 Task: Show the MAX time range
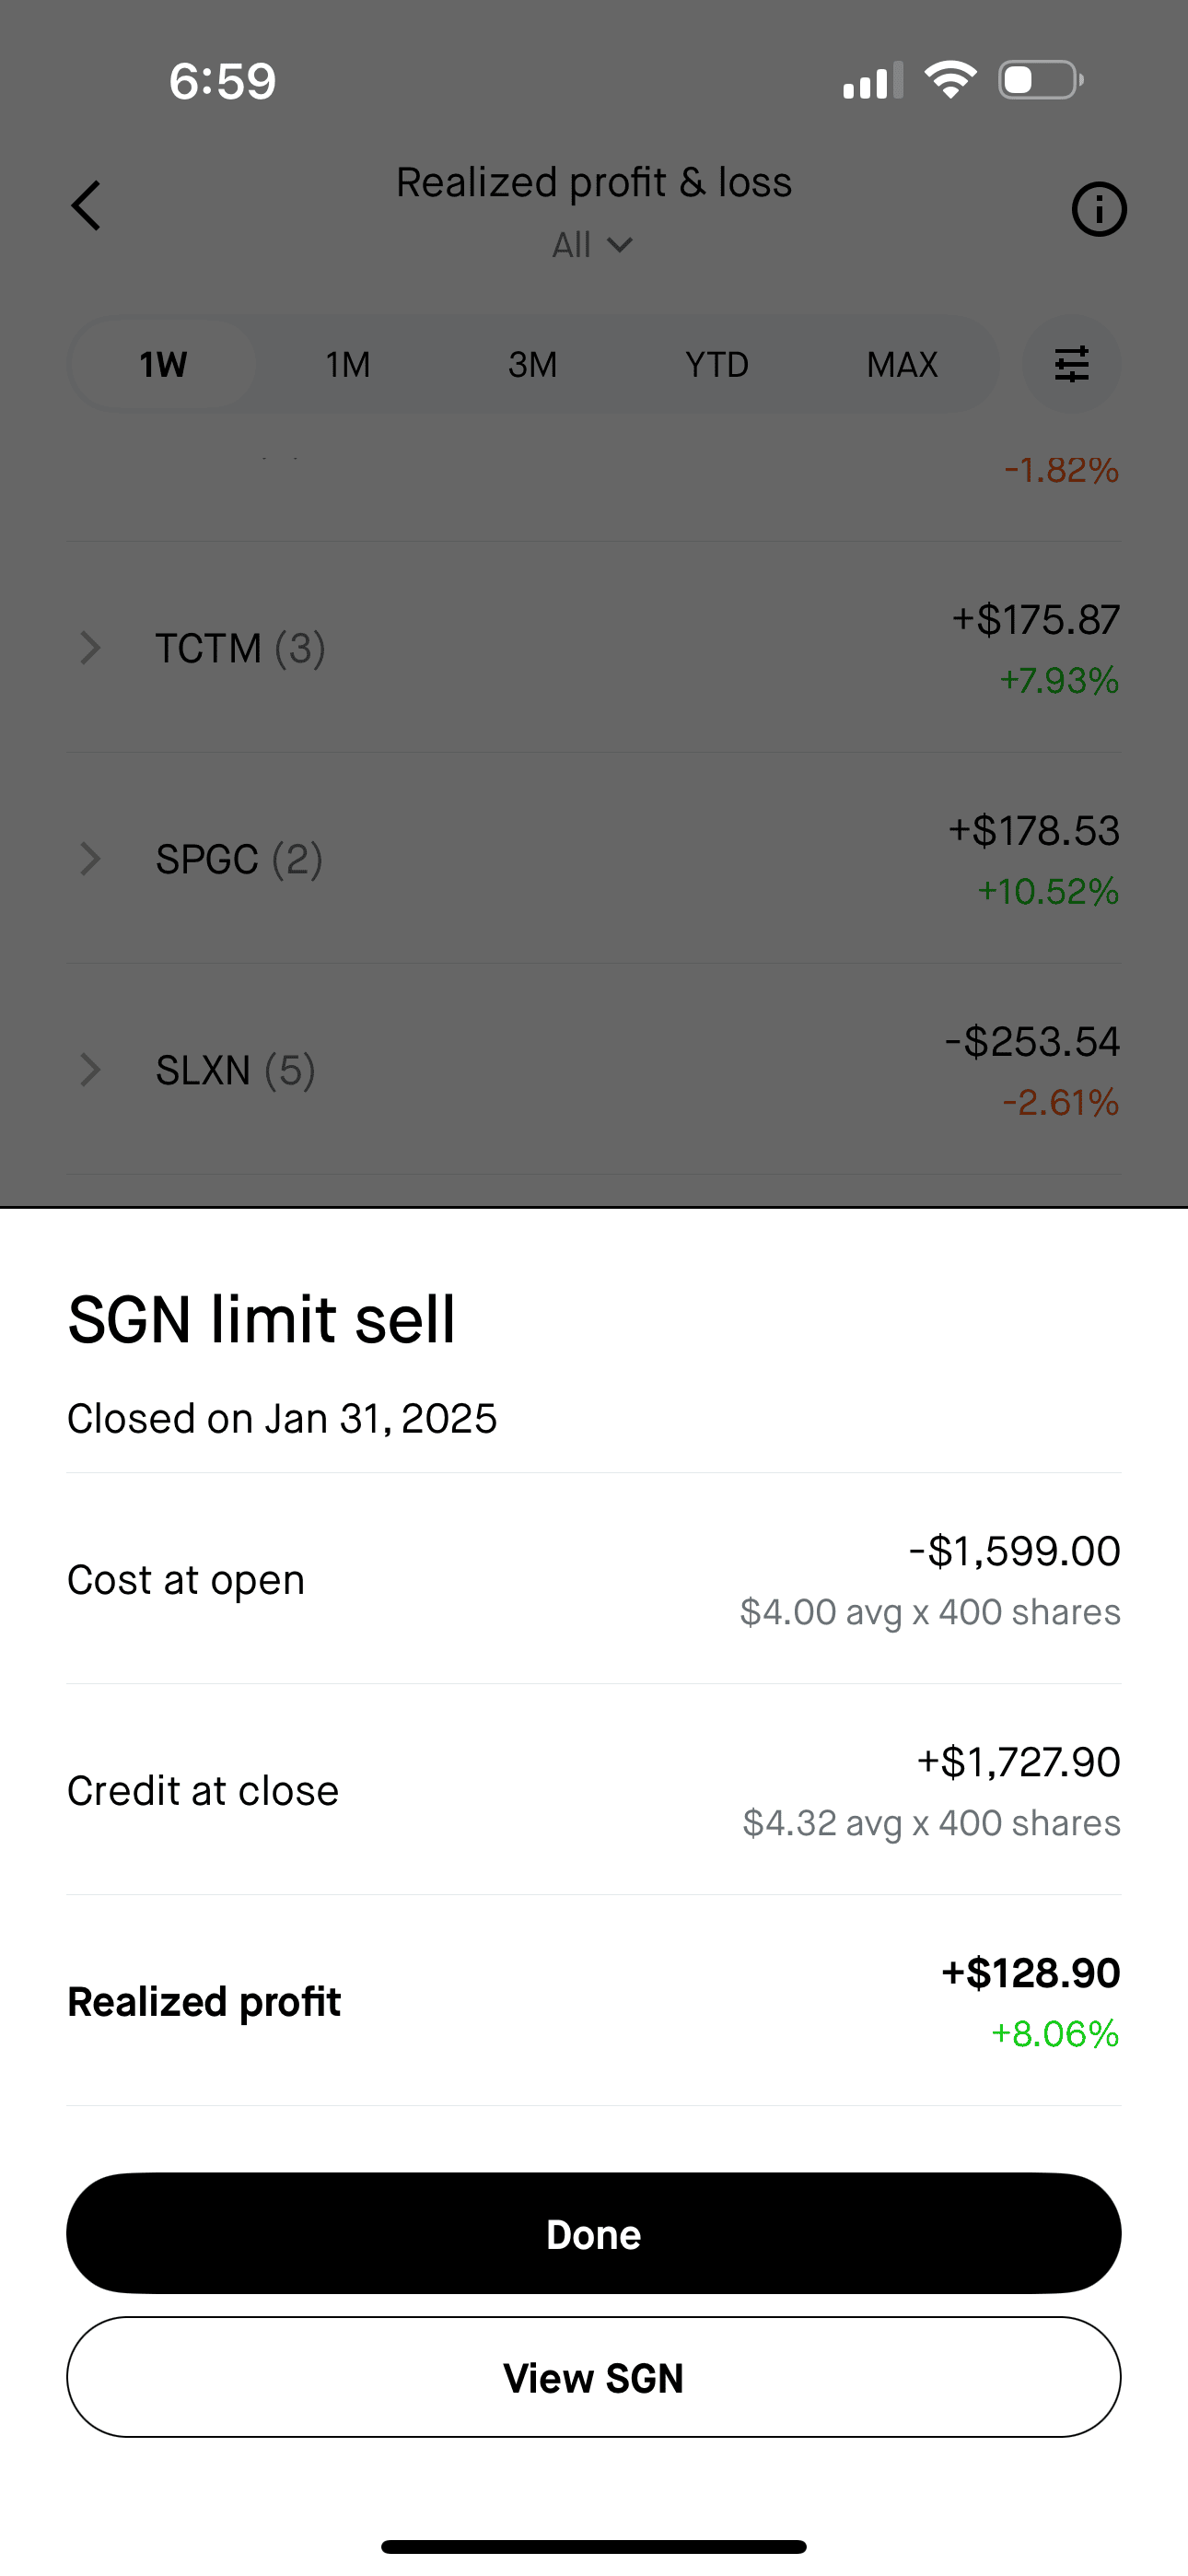(902, 365)
